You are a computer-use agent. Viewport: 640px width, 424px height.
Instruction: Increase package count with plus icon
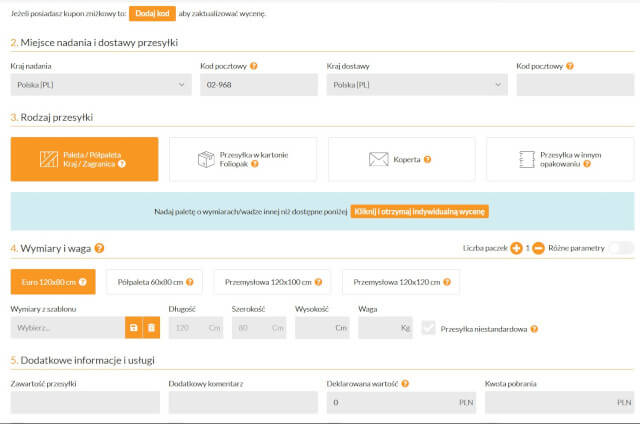(517, 248)
